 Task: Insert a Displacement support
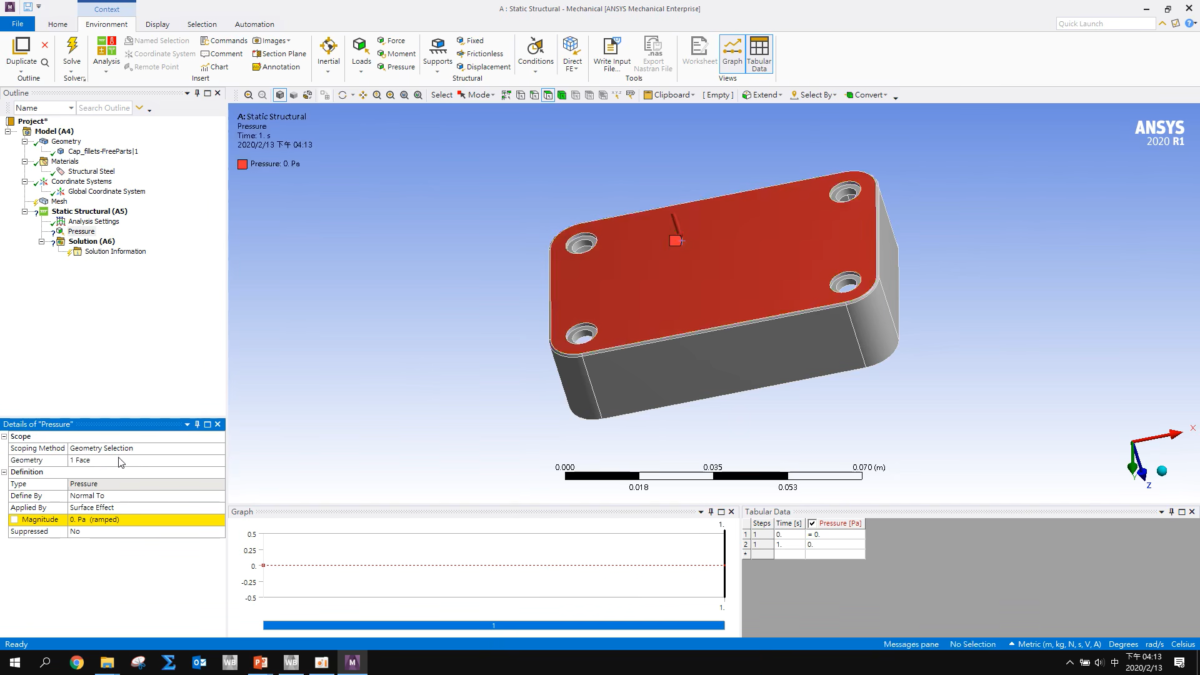483,67
